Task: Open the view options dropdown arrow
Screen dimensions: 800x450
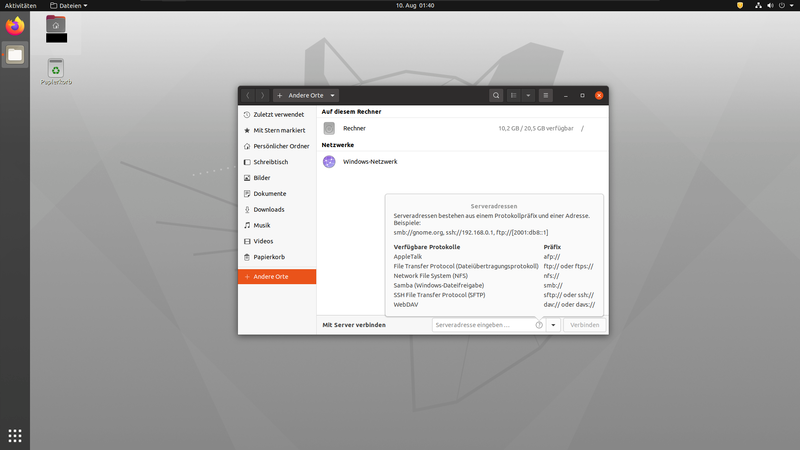Action: tap(528, 95)
